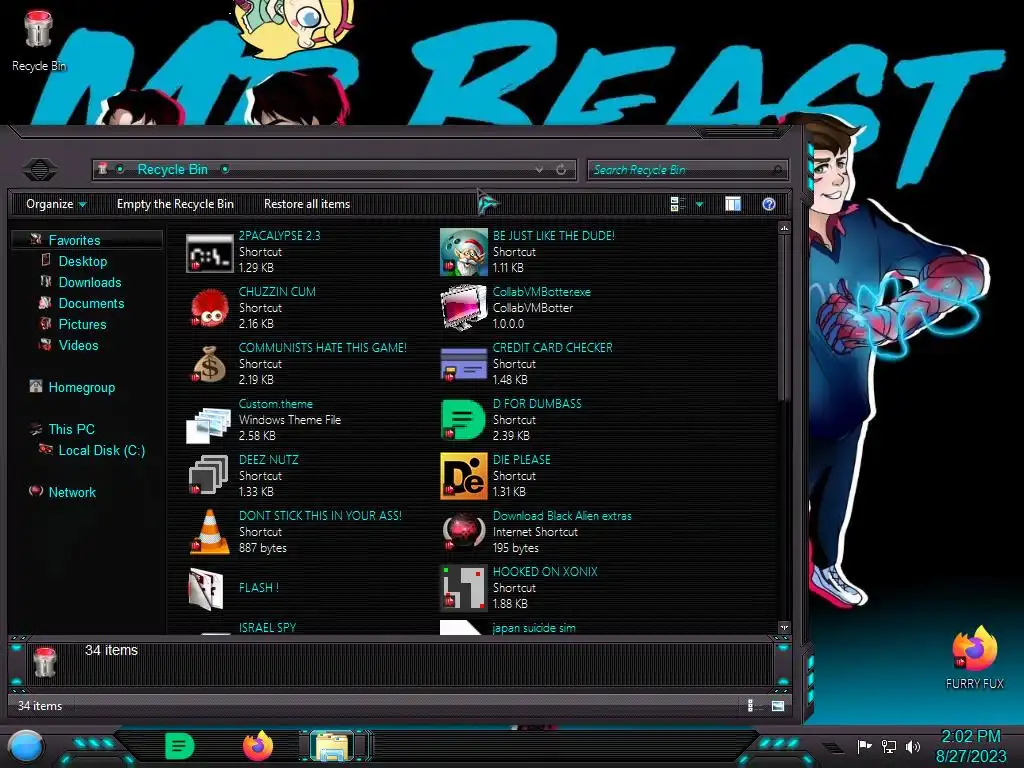The width and height of the screenshot is (1024, 768).
Task: Select the CREDIT CARD CHECKER icon
Action: click(x=464, y=364)
